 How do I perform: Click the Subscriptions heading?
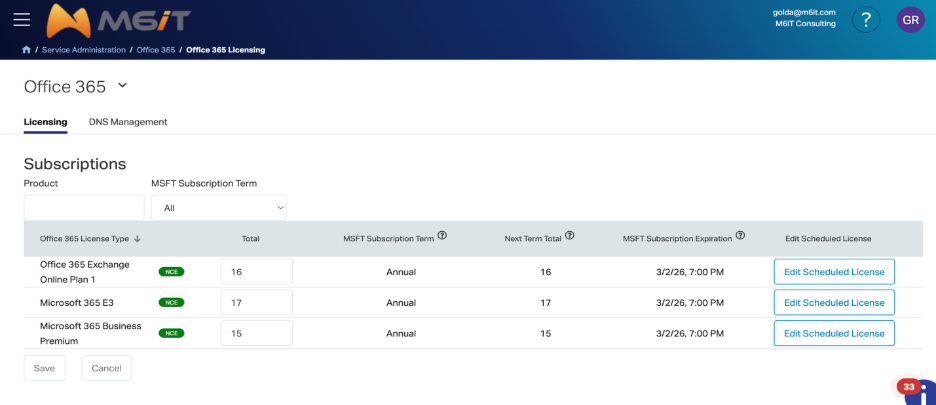coord(75,164)
